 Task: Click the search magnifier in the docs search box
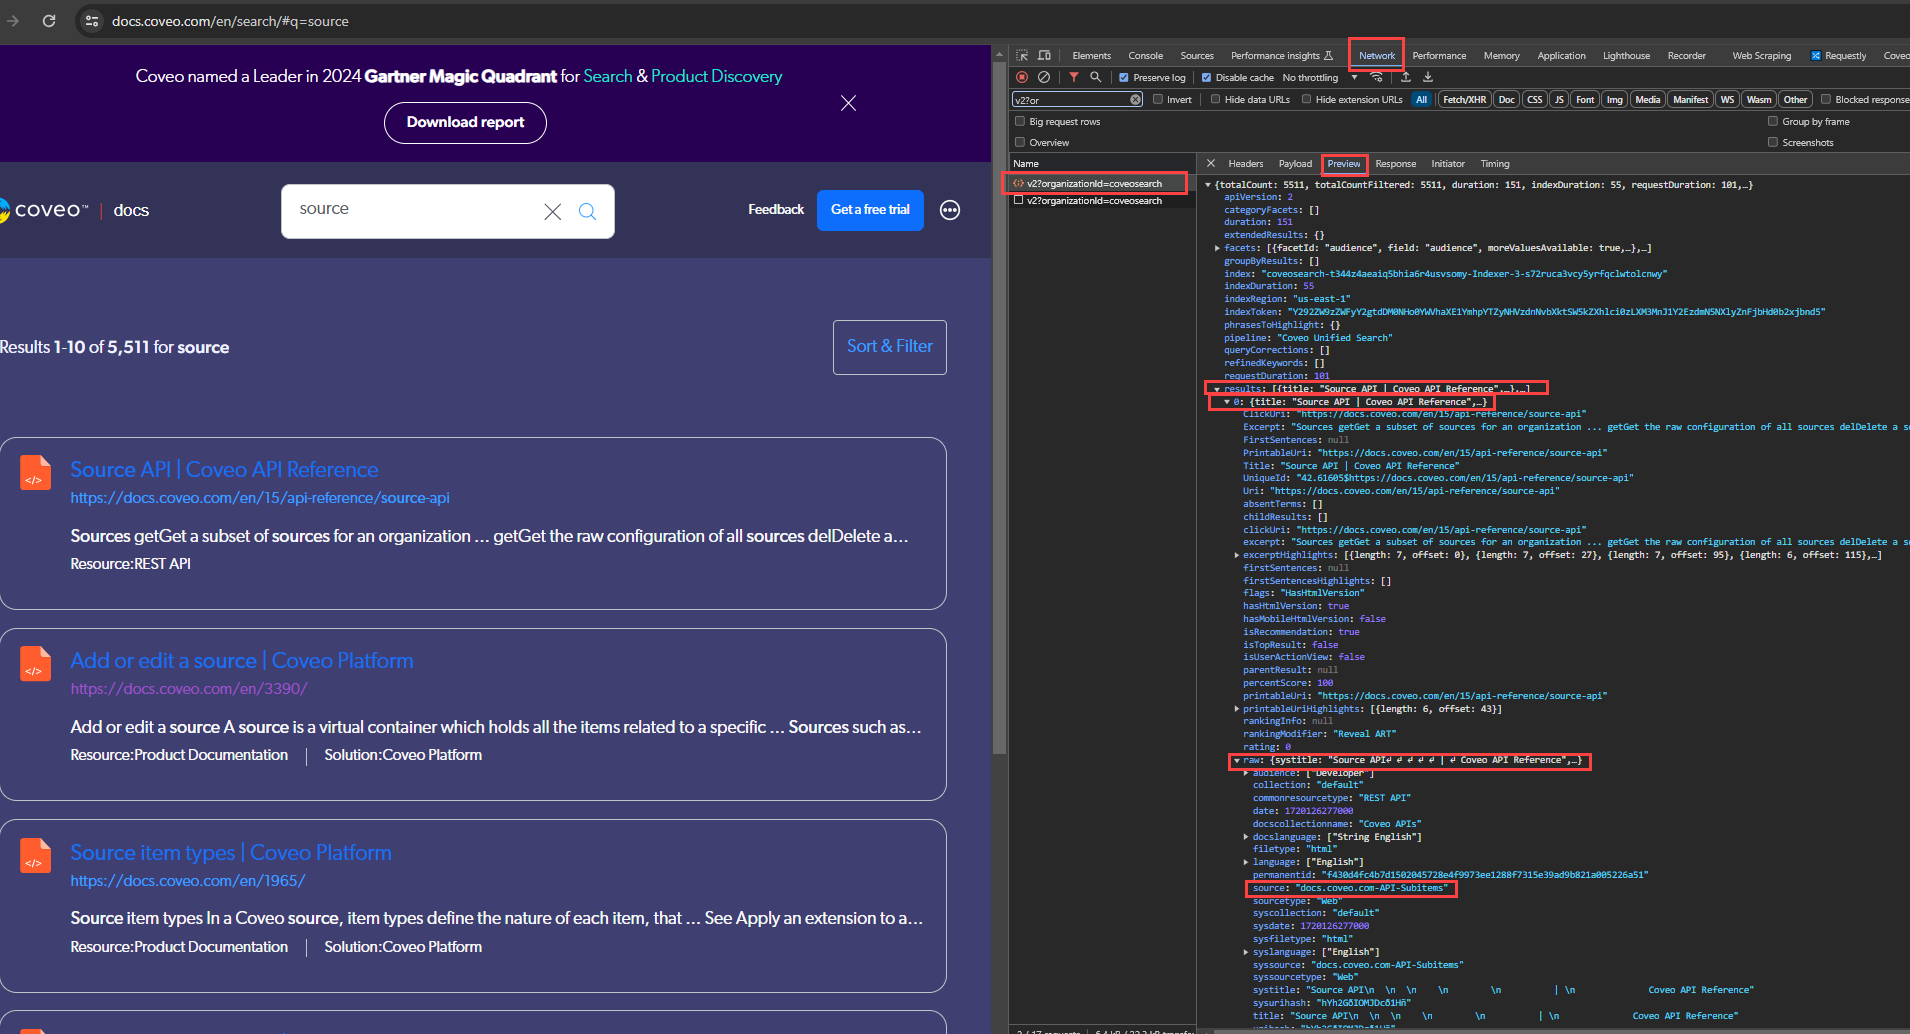click(x=588, y=211)
